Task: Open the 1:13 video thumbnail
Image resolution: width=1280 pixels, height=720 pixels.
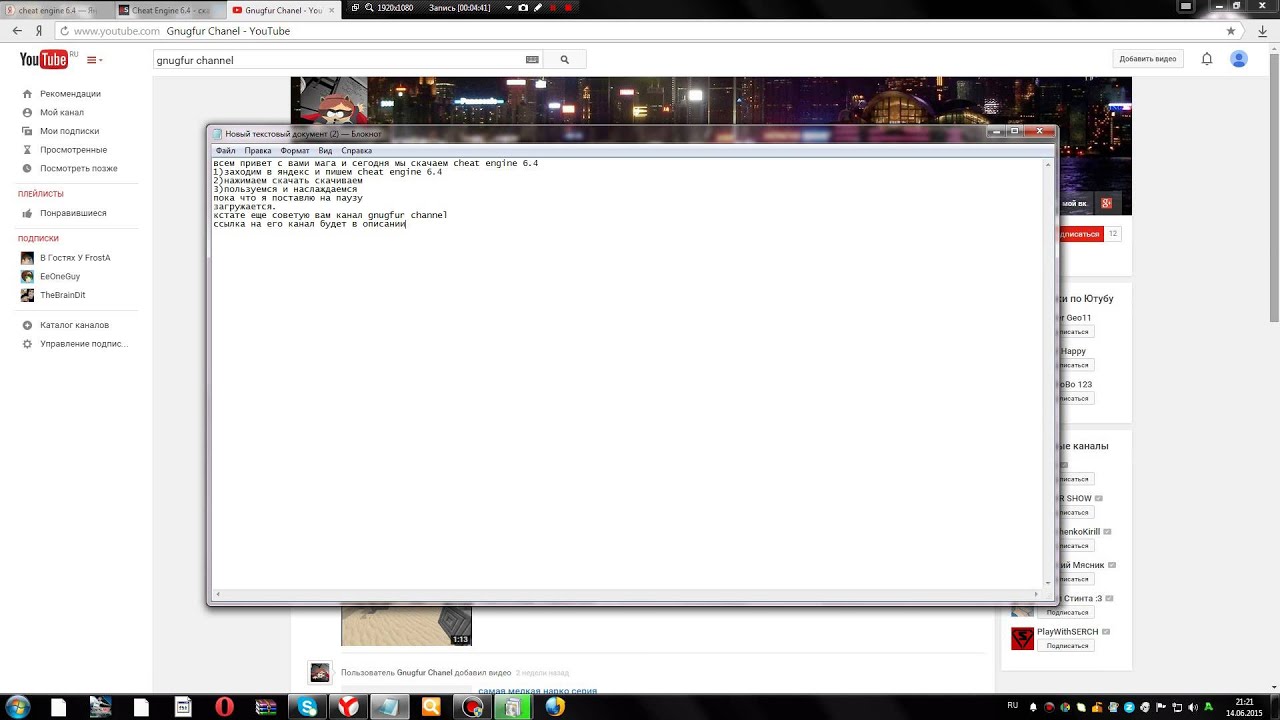Action: (x=406, y=625)
